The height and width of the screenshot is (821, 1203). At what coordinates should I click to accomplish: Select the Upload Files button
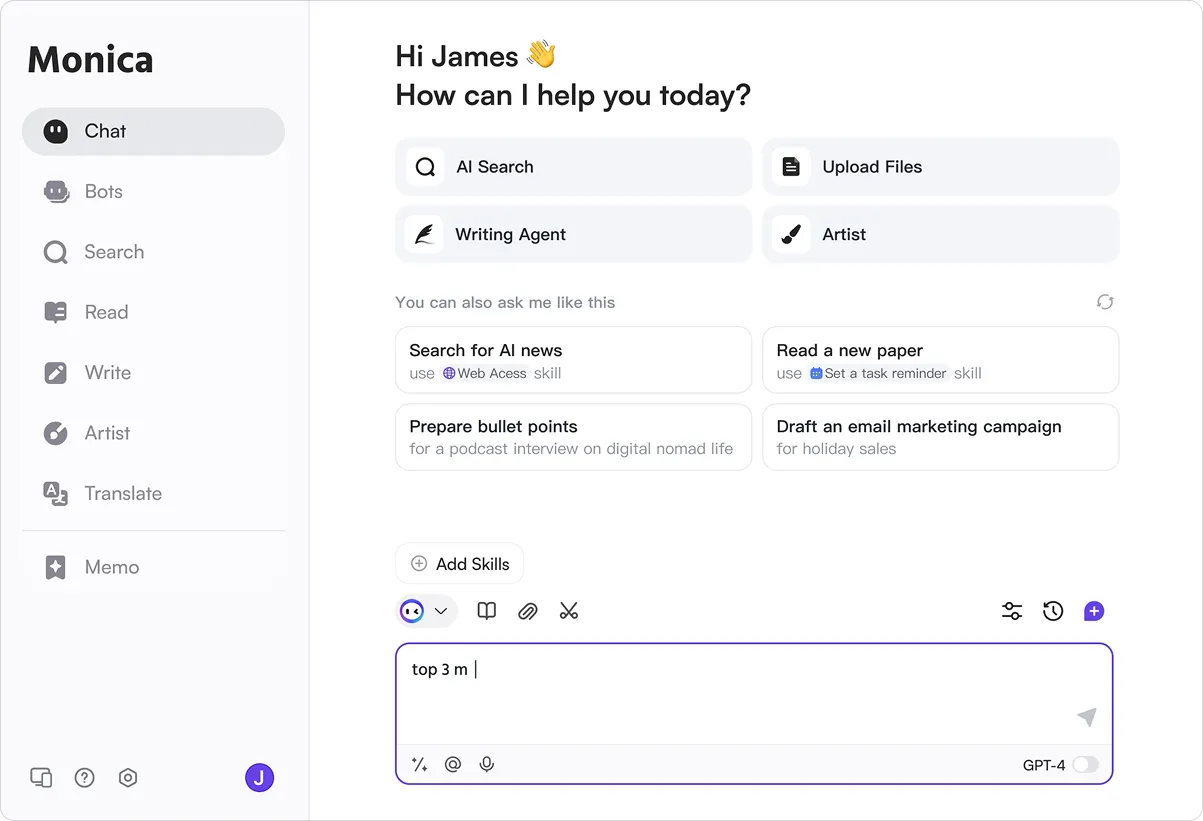(x=940, y=167)
